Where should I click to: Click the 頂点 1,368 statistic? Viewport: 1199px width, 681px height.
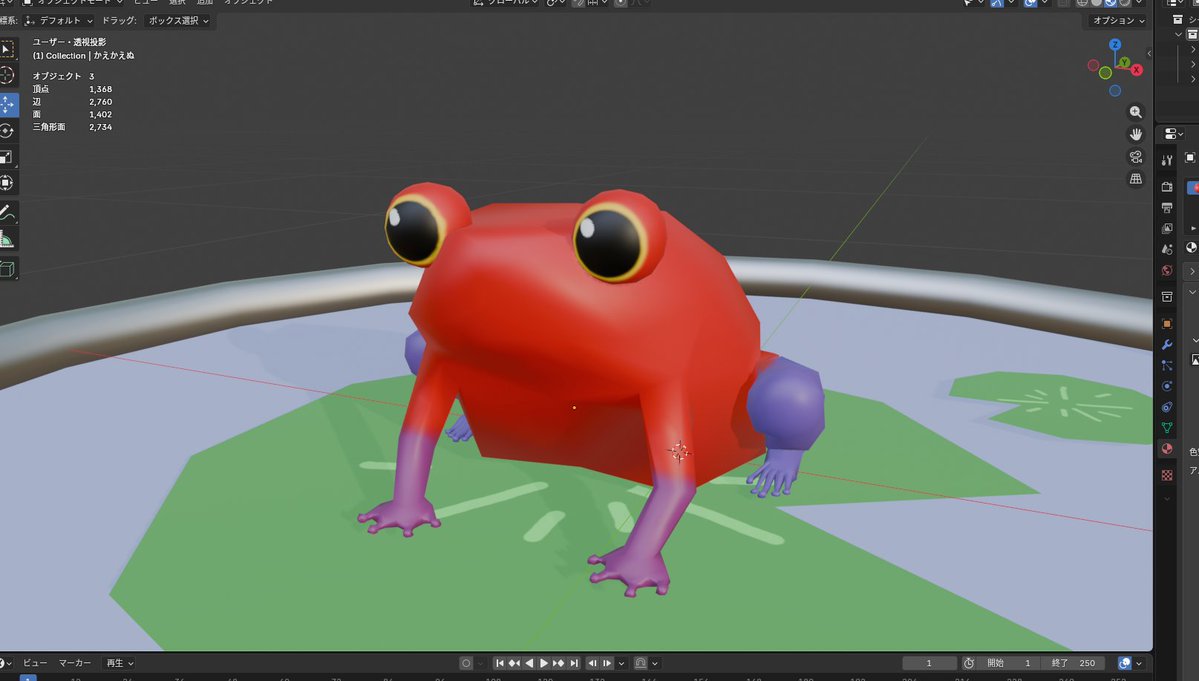[72, 89]
